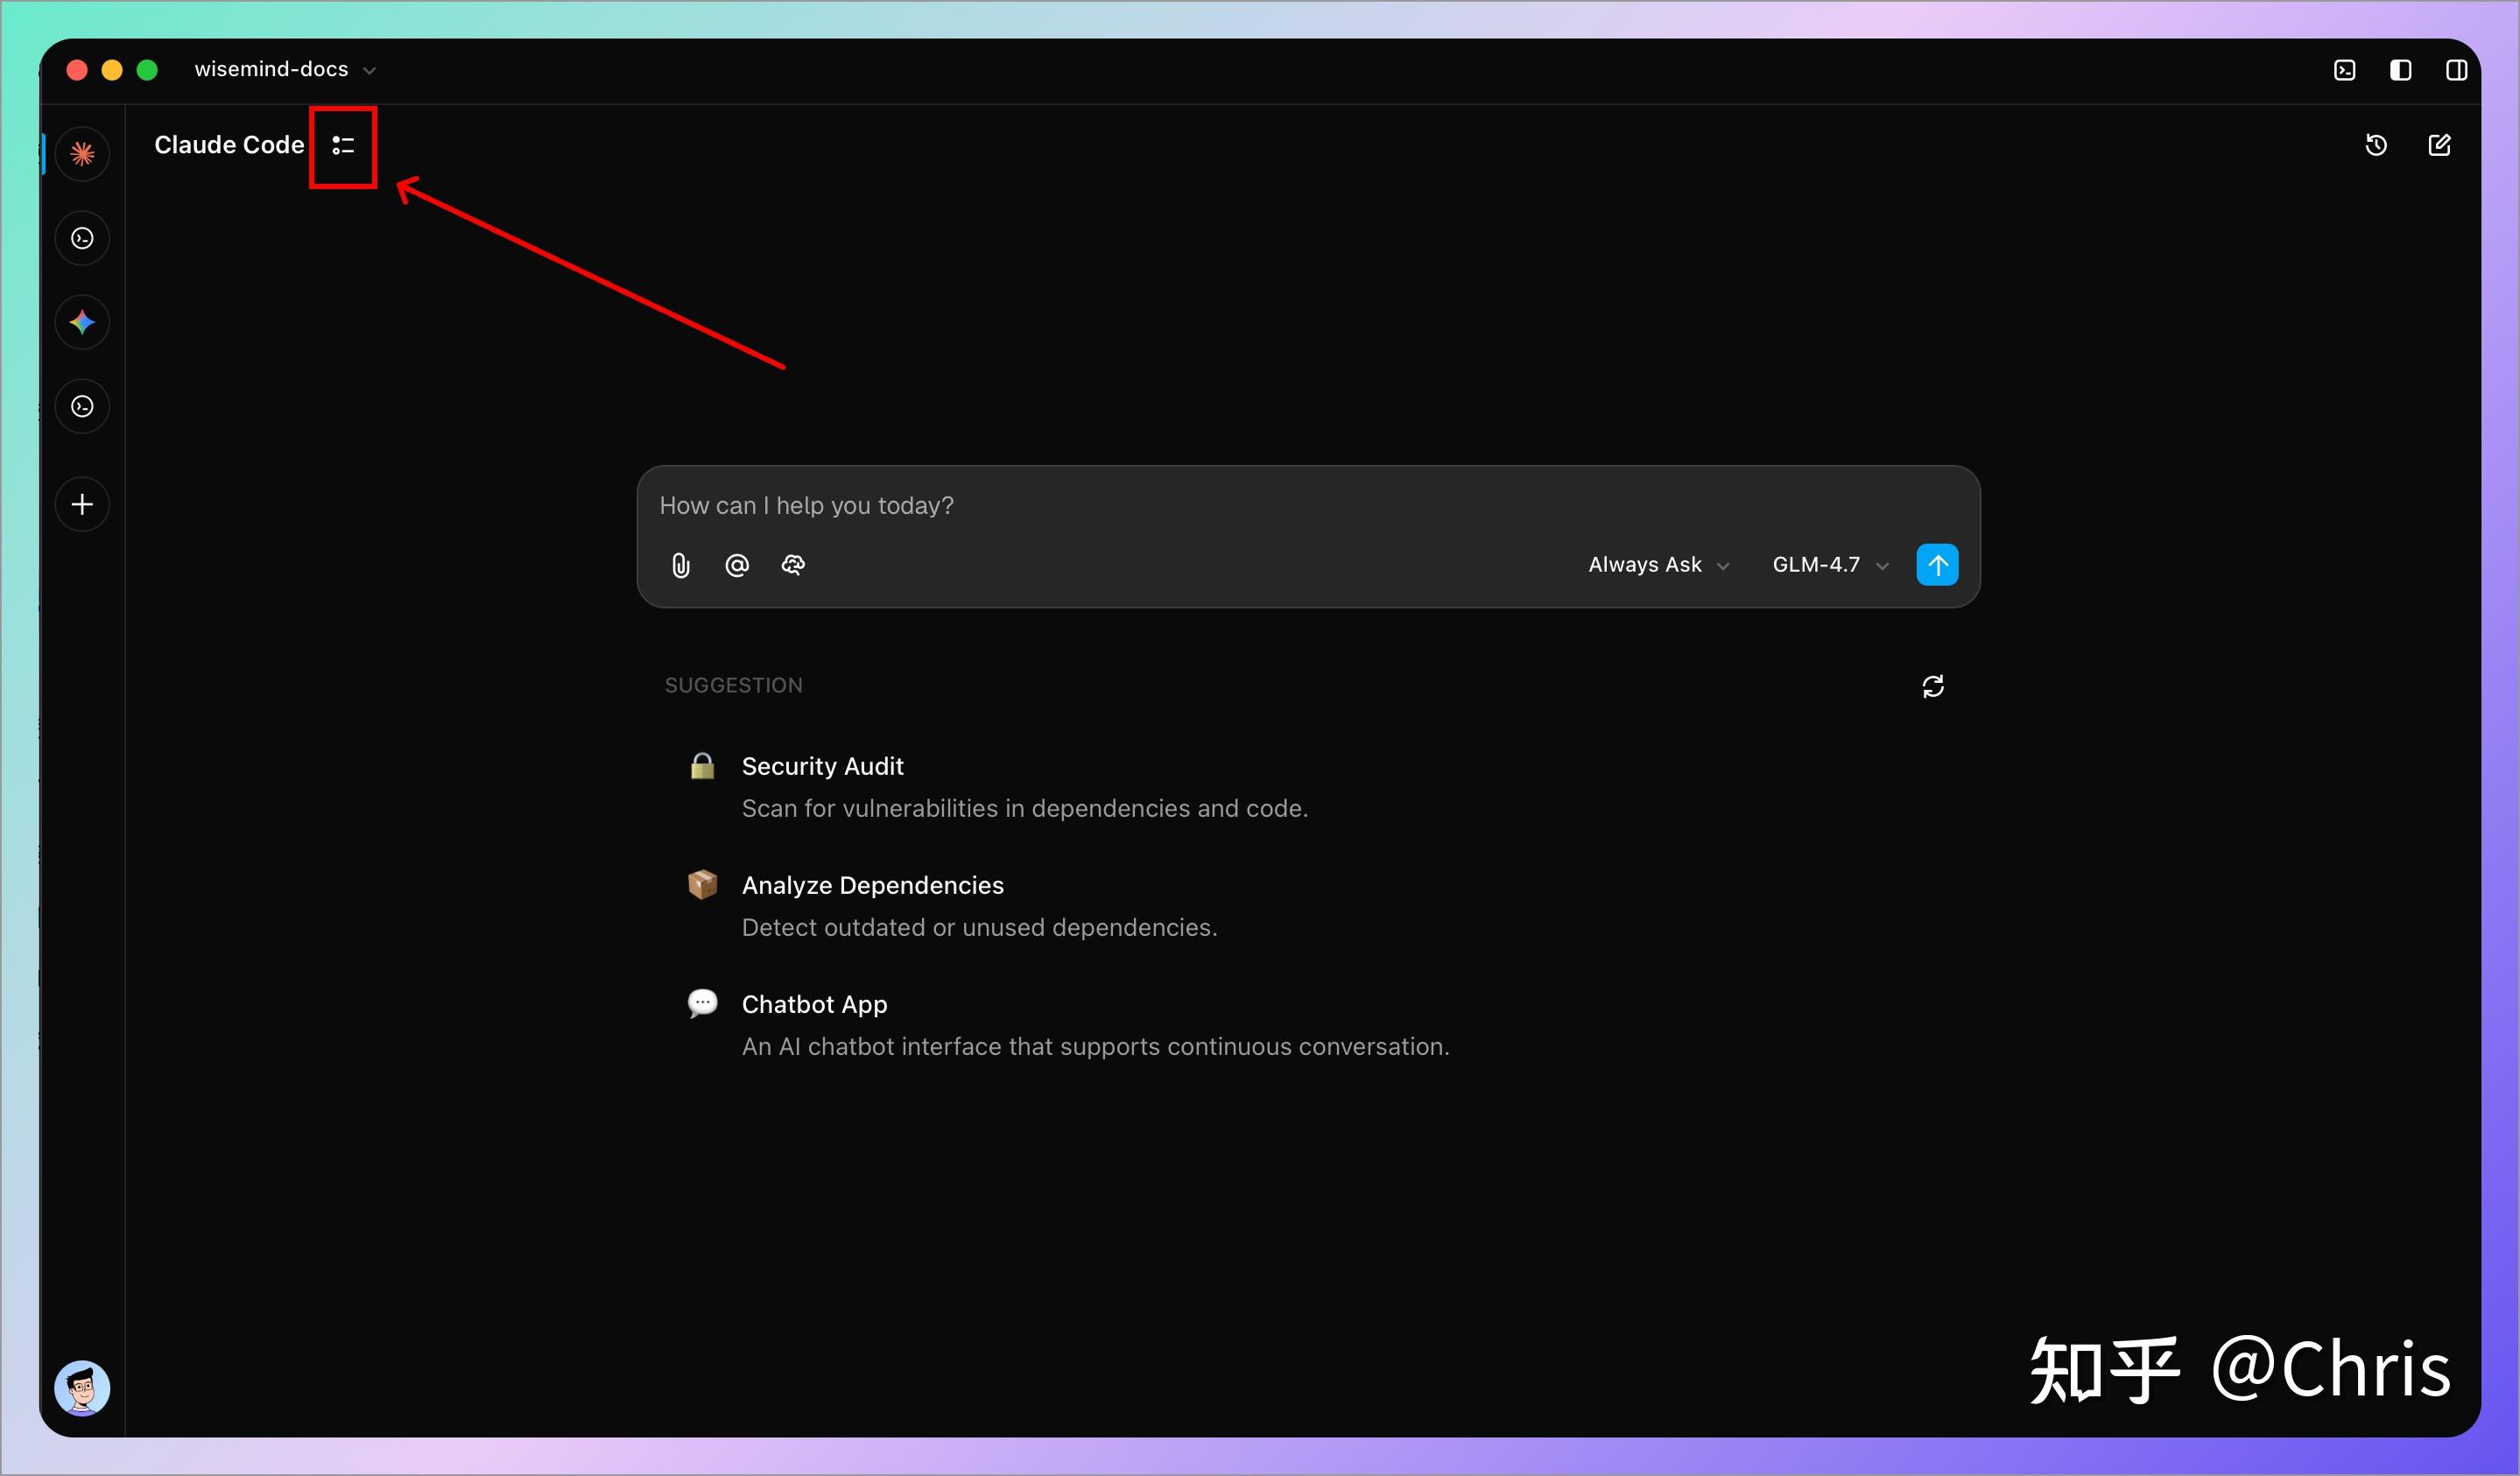Open the Always Ask permission dropdown
The width and height of the screenshot is (2520, 1476).
click(x=1658, y=565)
